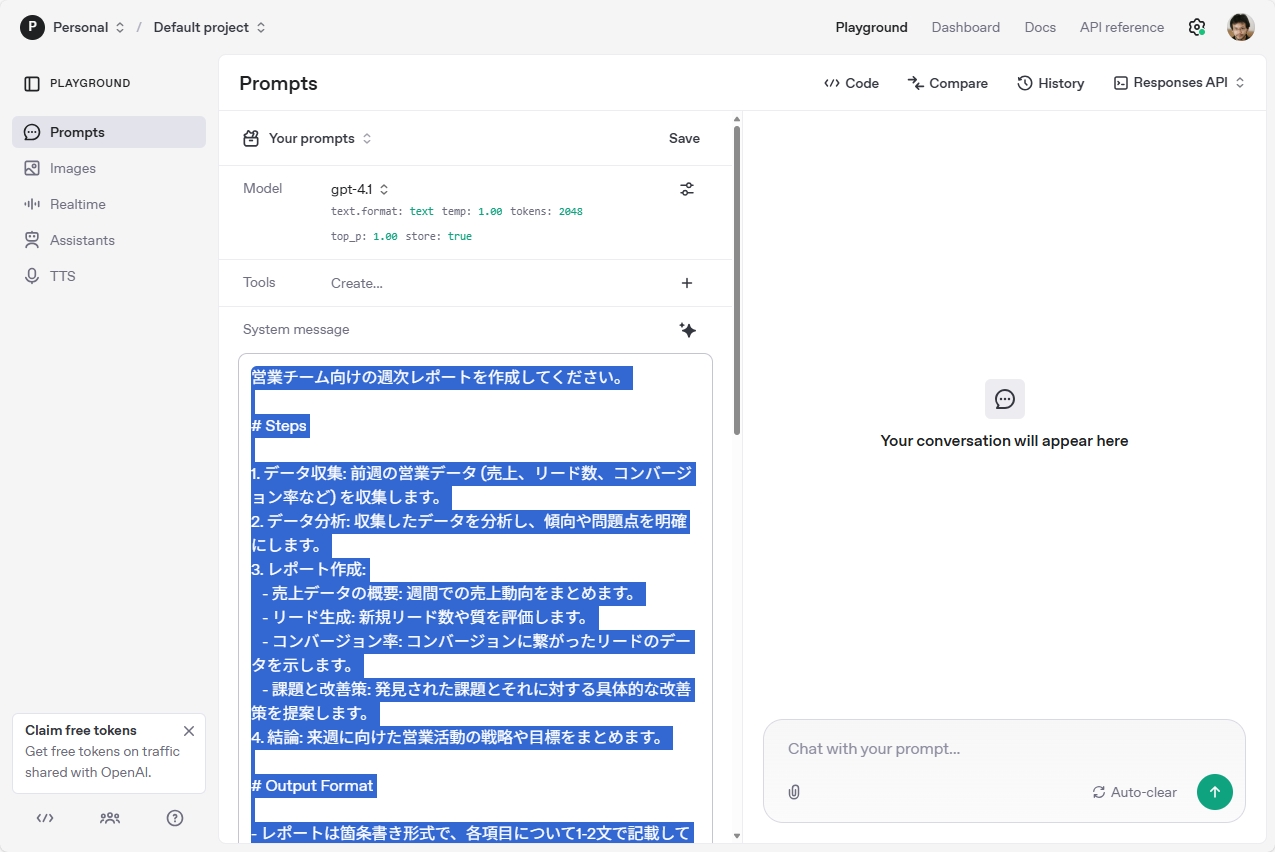Open the Images page from sidebar
The image size is (1275, 852).
[x=75, y=167]
